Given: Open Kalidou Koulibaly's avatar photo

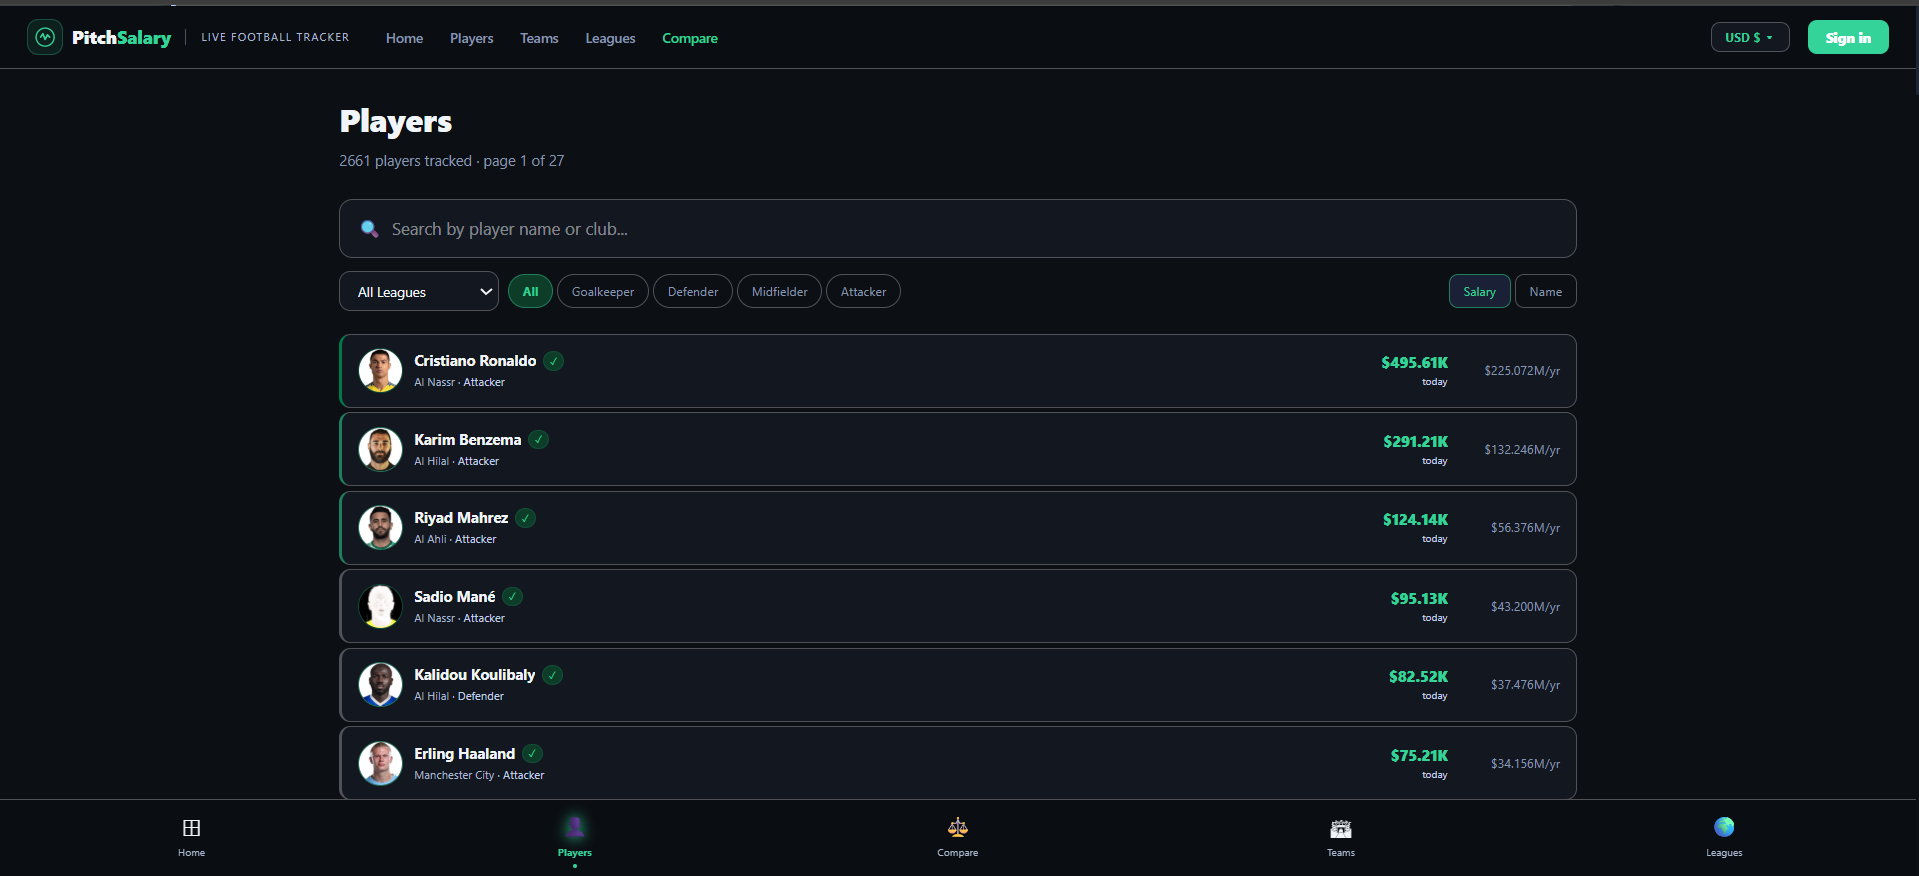Looking at the screenshot, I should tap(380, 685).
